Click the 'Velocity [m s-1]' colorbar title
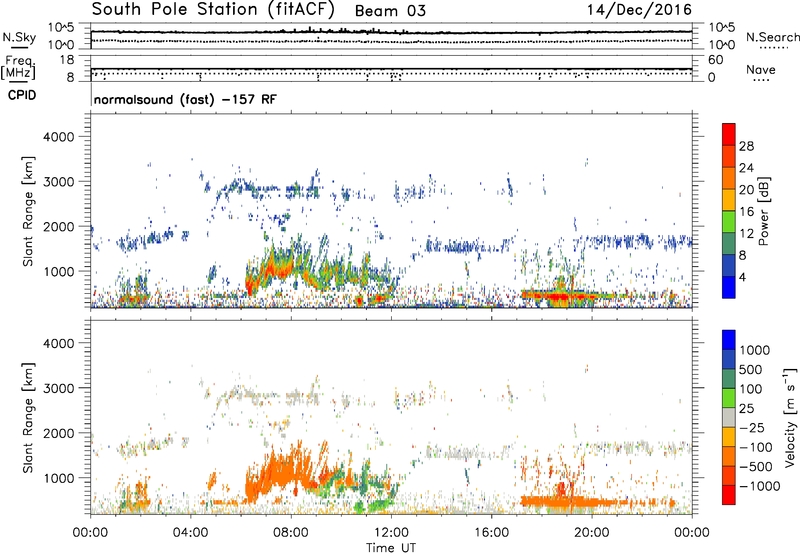The image size is (800, 554). click(x=790, y=417)
